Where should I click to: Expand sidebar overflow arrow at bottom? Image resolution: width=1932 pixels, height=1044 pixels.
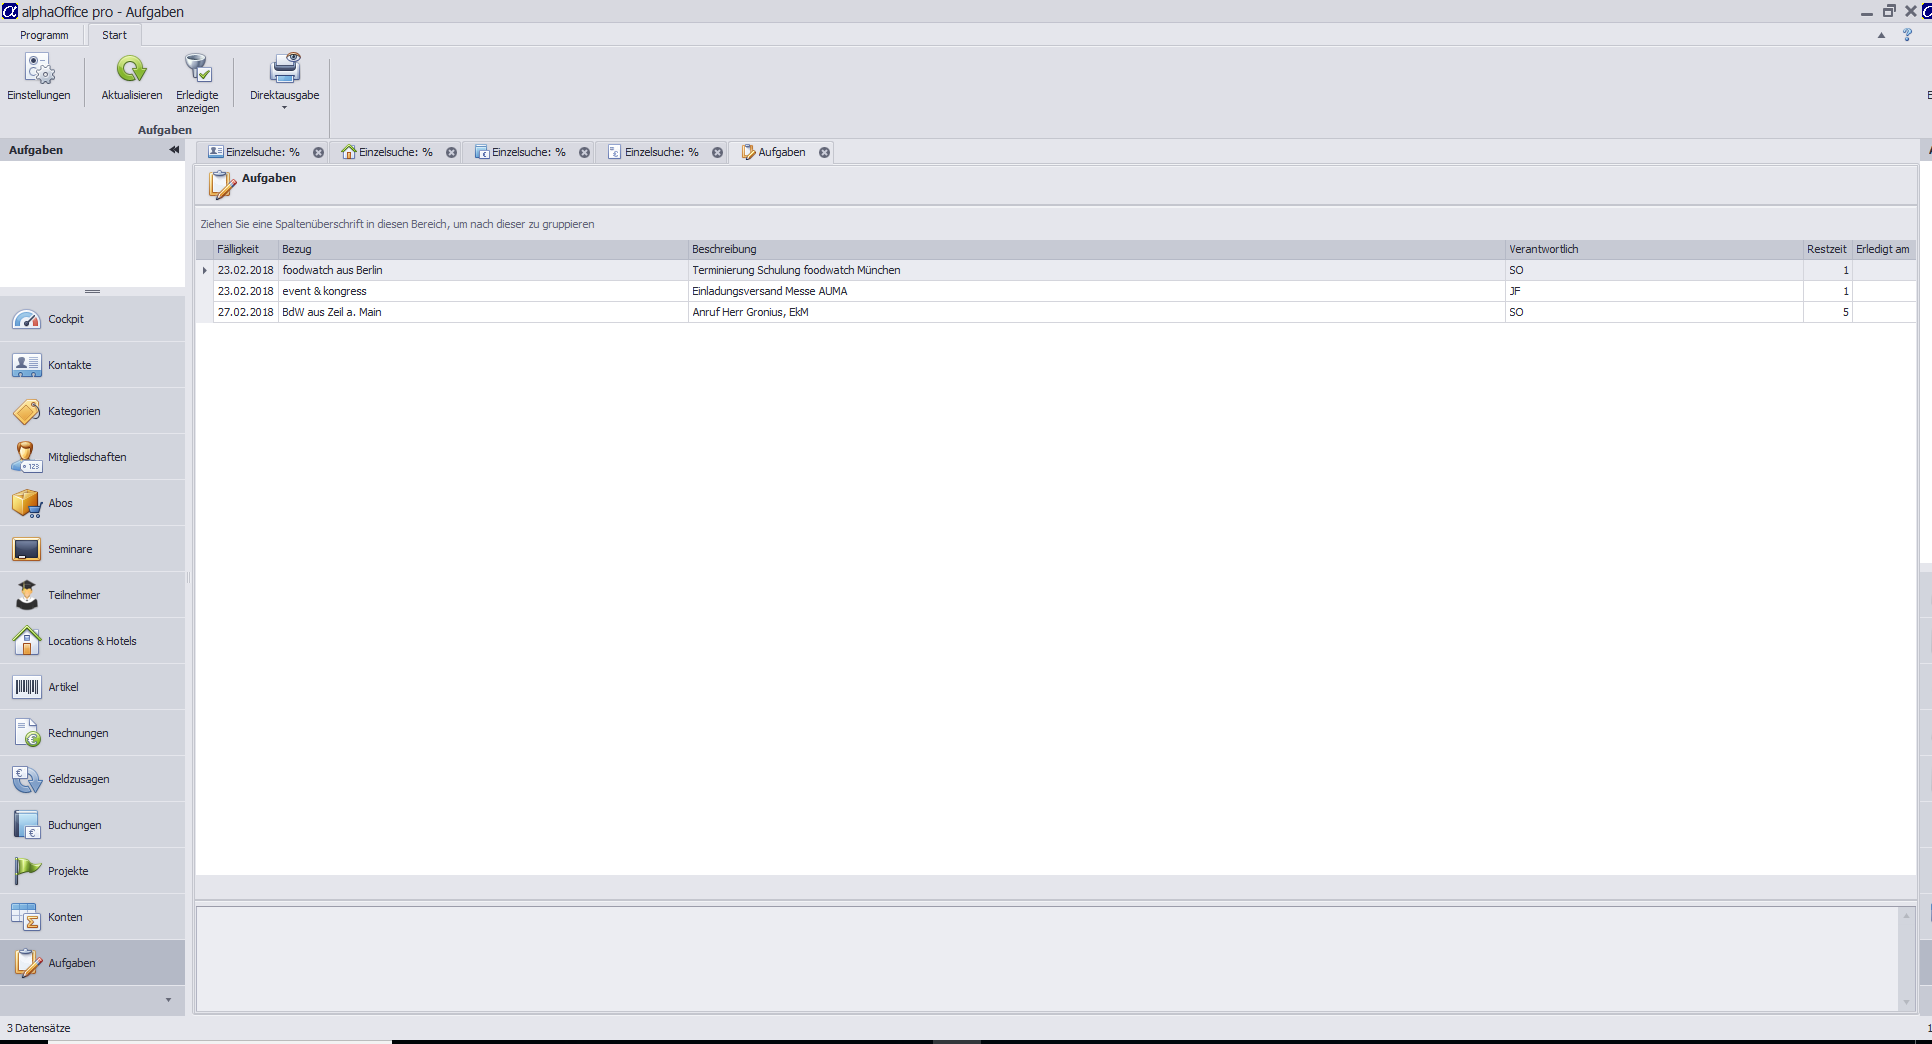168,1000
